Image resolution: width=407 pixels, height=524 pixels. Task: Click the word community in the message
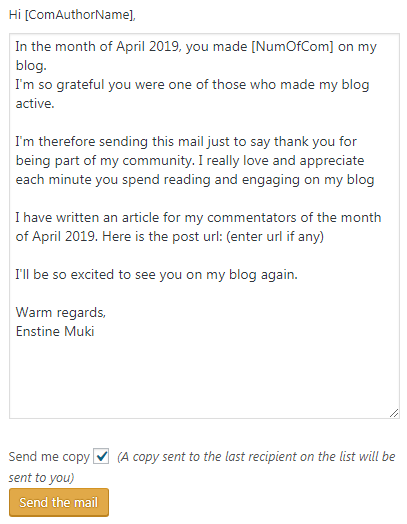(158, 161)
